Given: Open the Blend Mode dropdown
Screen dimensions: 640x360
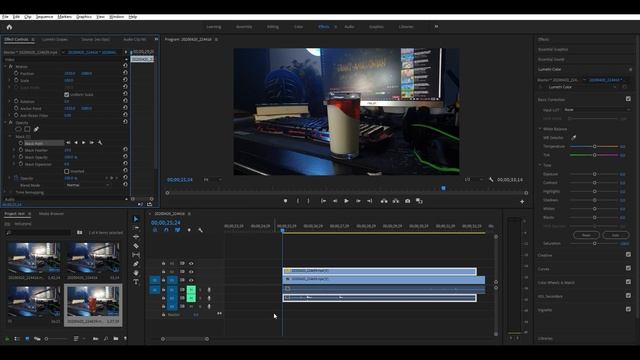Looking at the screenshot, I should (x=88, y=185).
